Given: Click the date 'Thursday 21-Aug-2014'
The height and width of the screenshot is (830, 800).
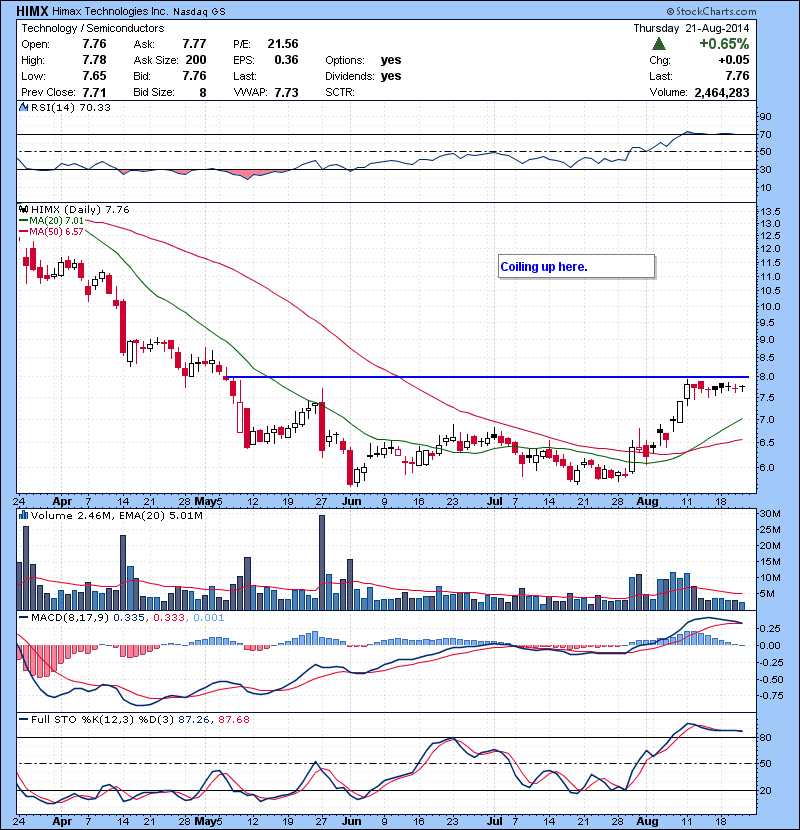Looking at the screenshot, I should point(691,28).
